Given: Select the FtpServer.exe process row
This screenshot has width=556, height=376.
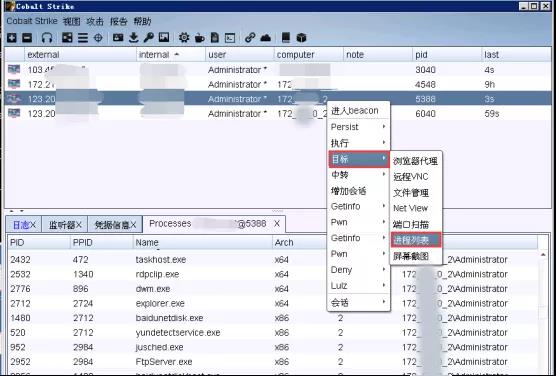Looking at the screenshot, I should coord(273,362).
